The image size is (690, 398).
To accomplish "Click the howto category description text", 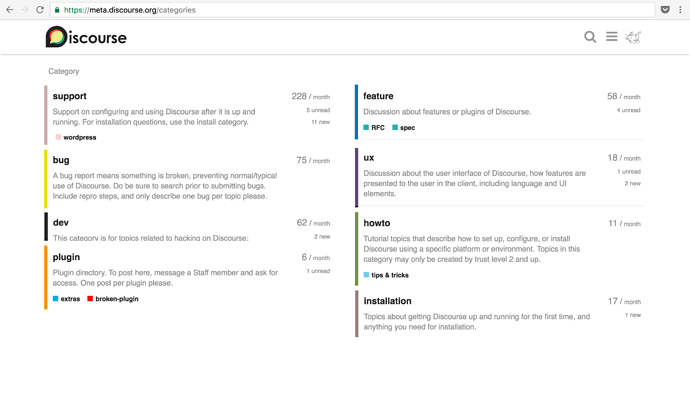I will click(472, 249).
